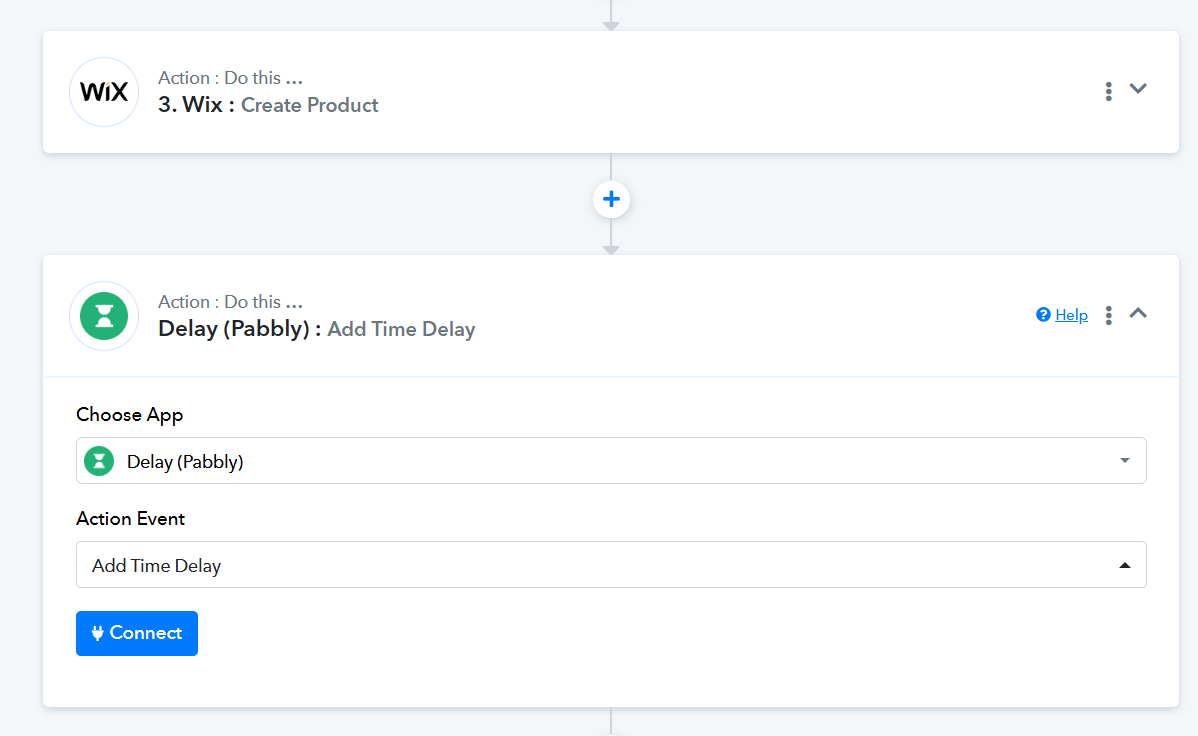The image size is (1198, 736).
Task: Click the 'Add Time Delay' selected value
Action: 157,566
